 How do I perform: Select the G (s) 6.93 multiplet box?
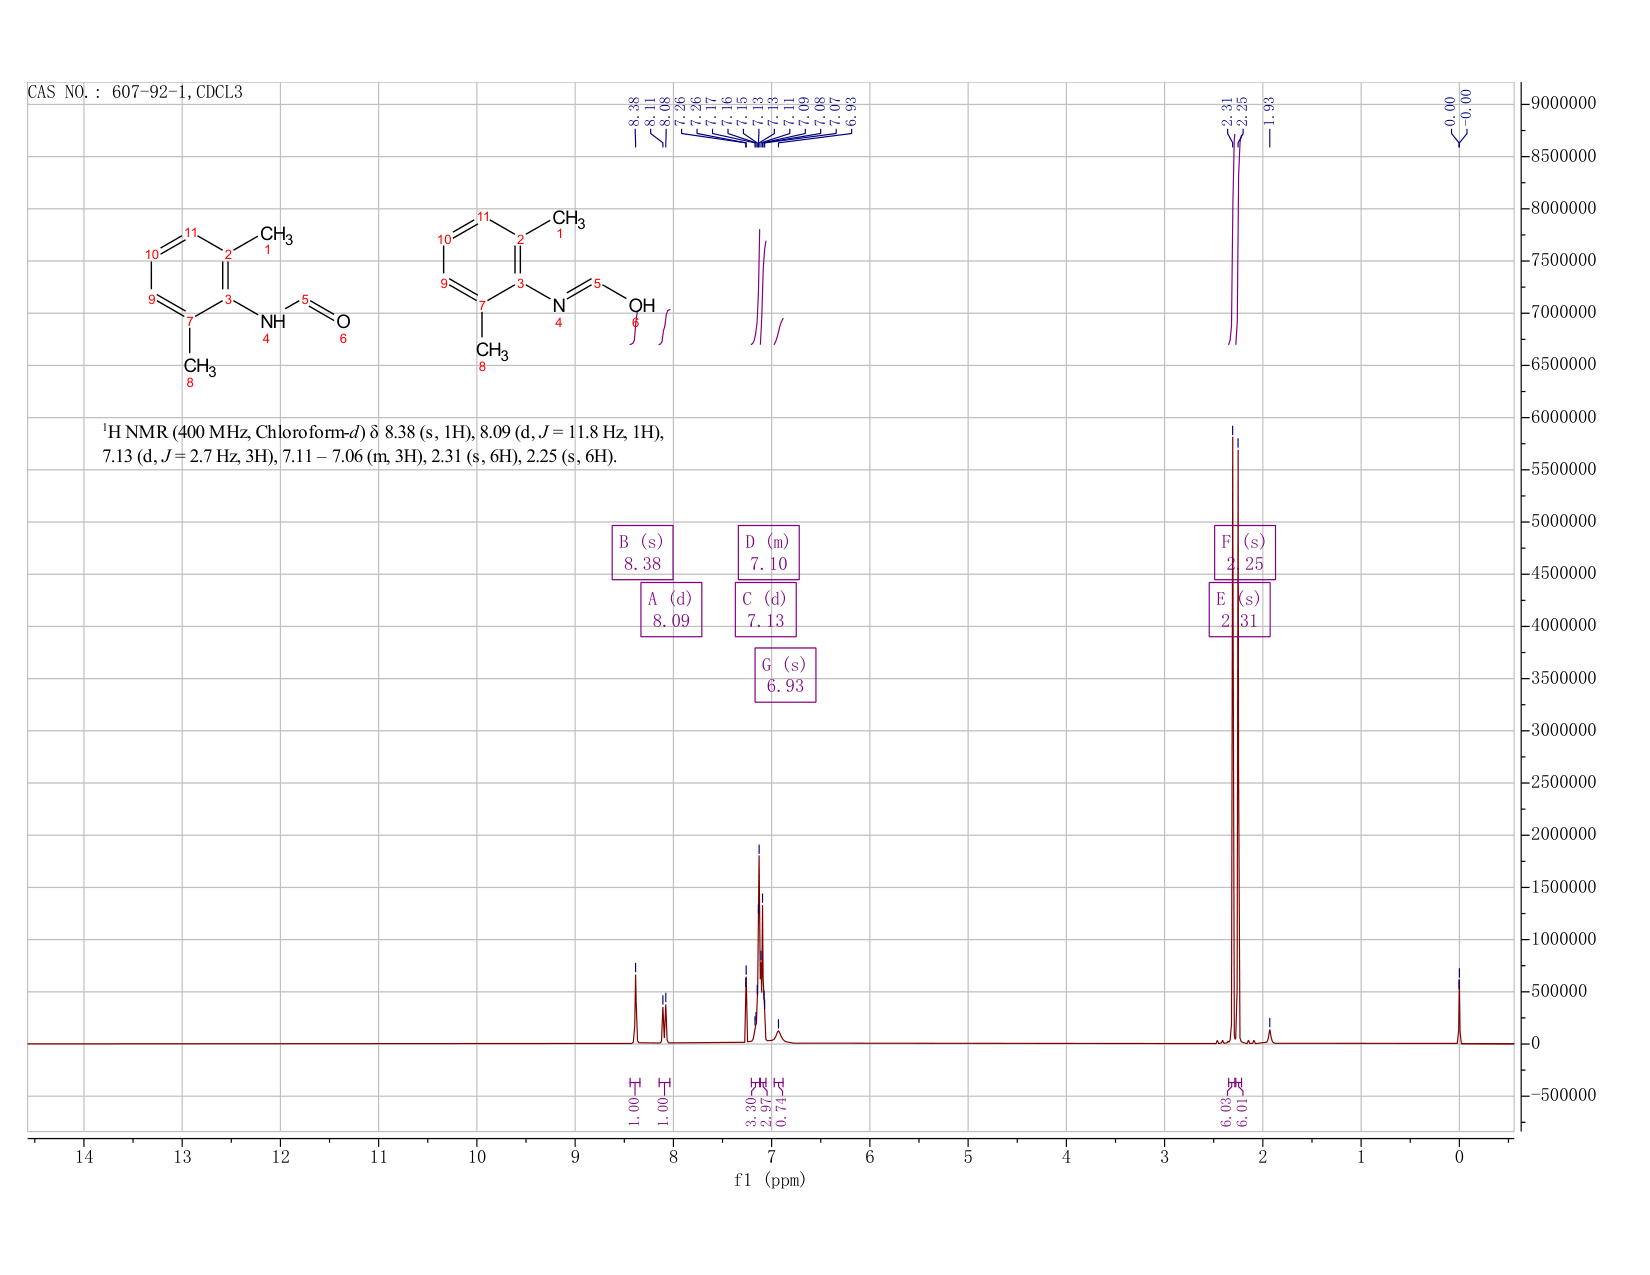[785, 675]
